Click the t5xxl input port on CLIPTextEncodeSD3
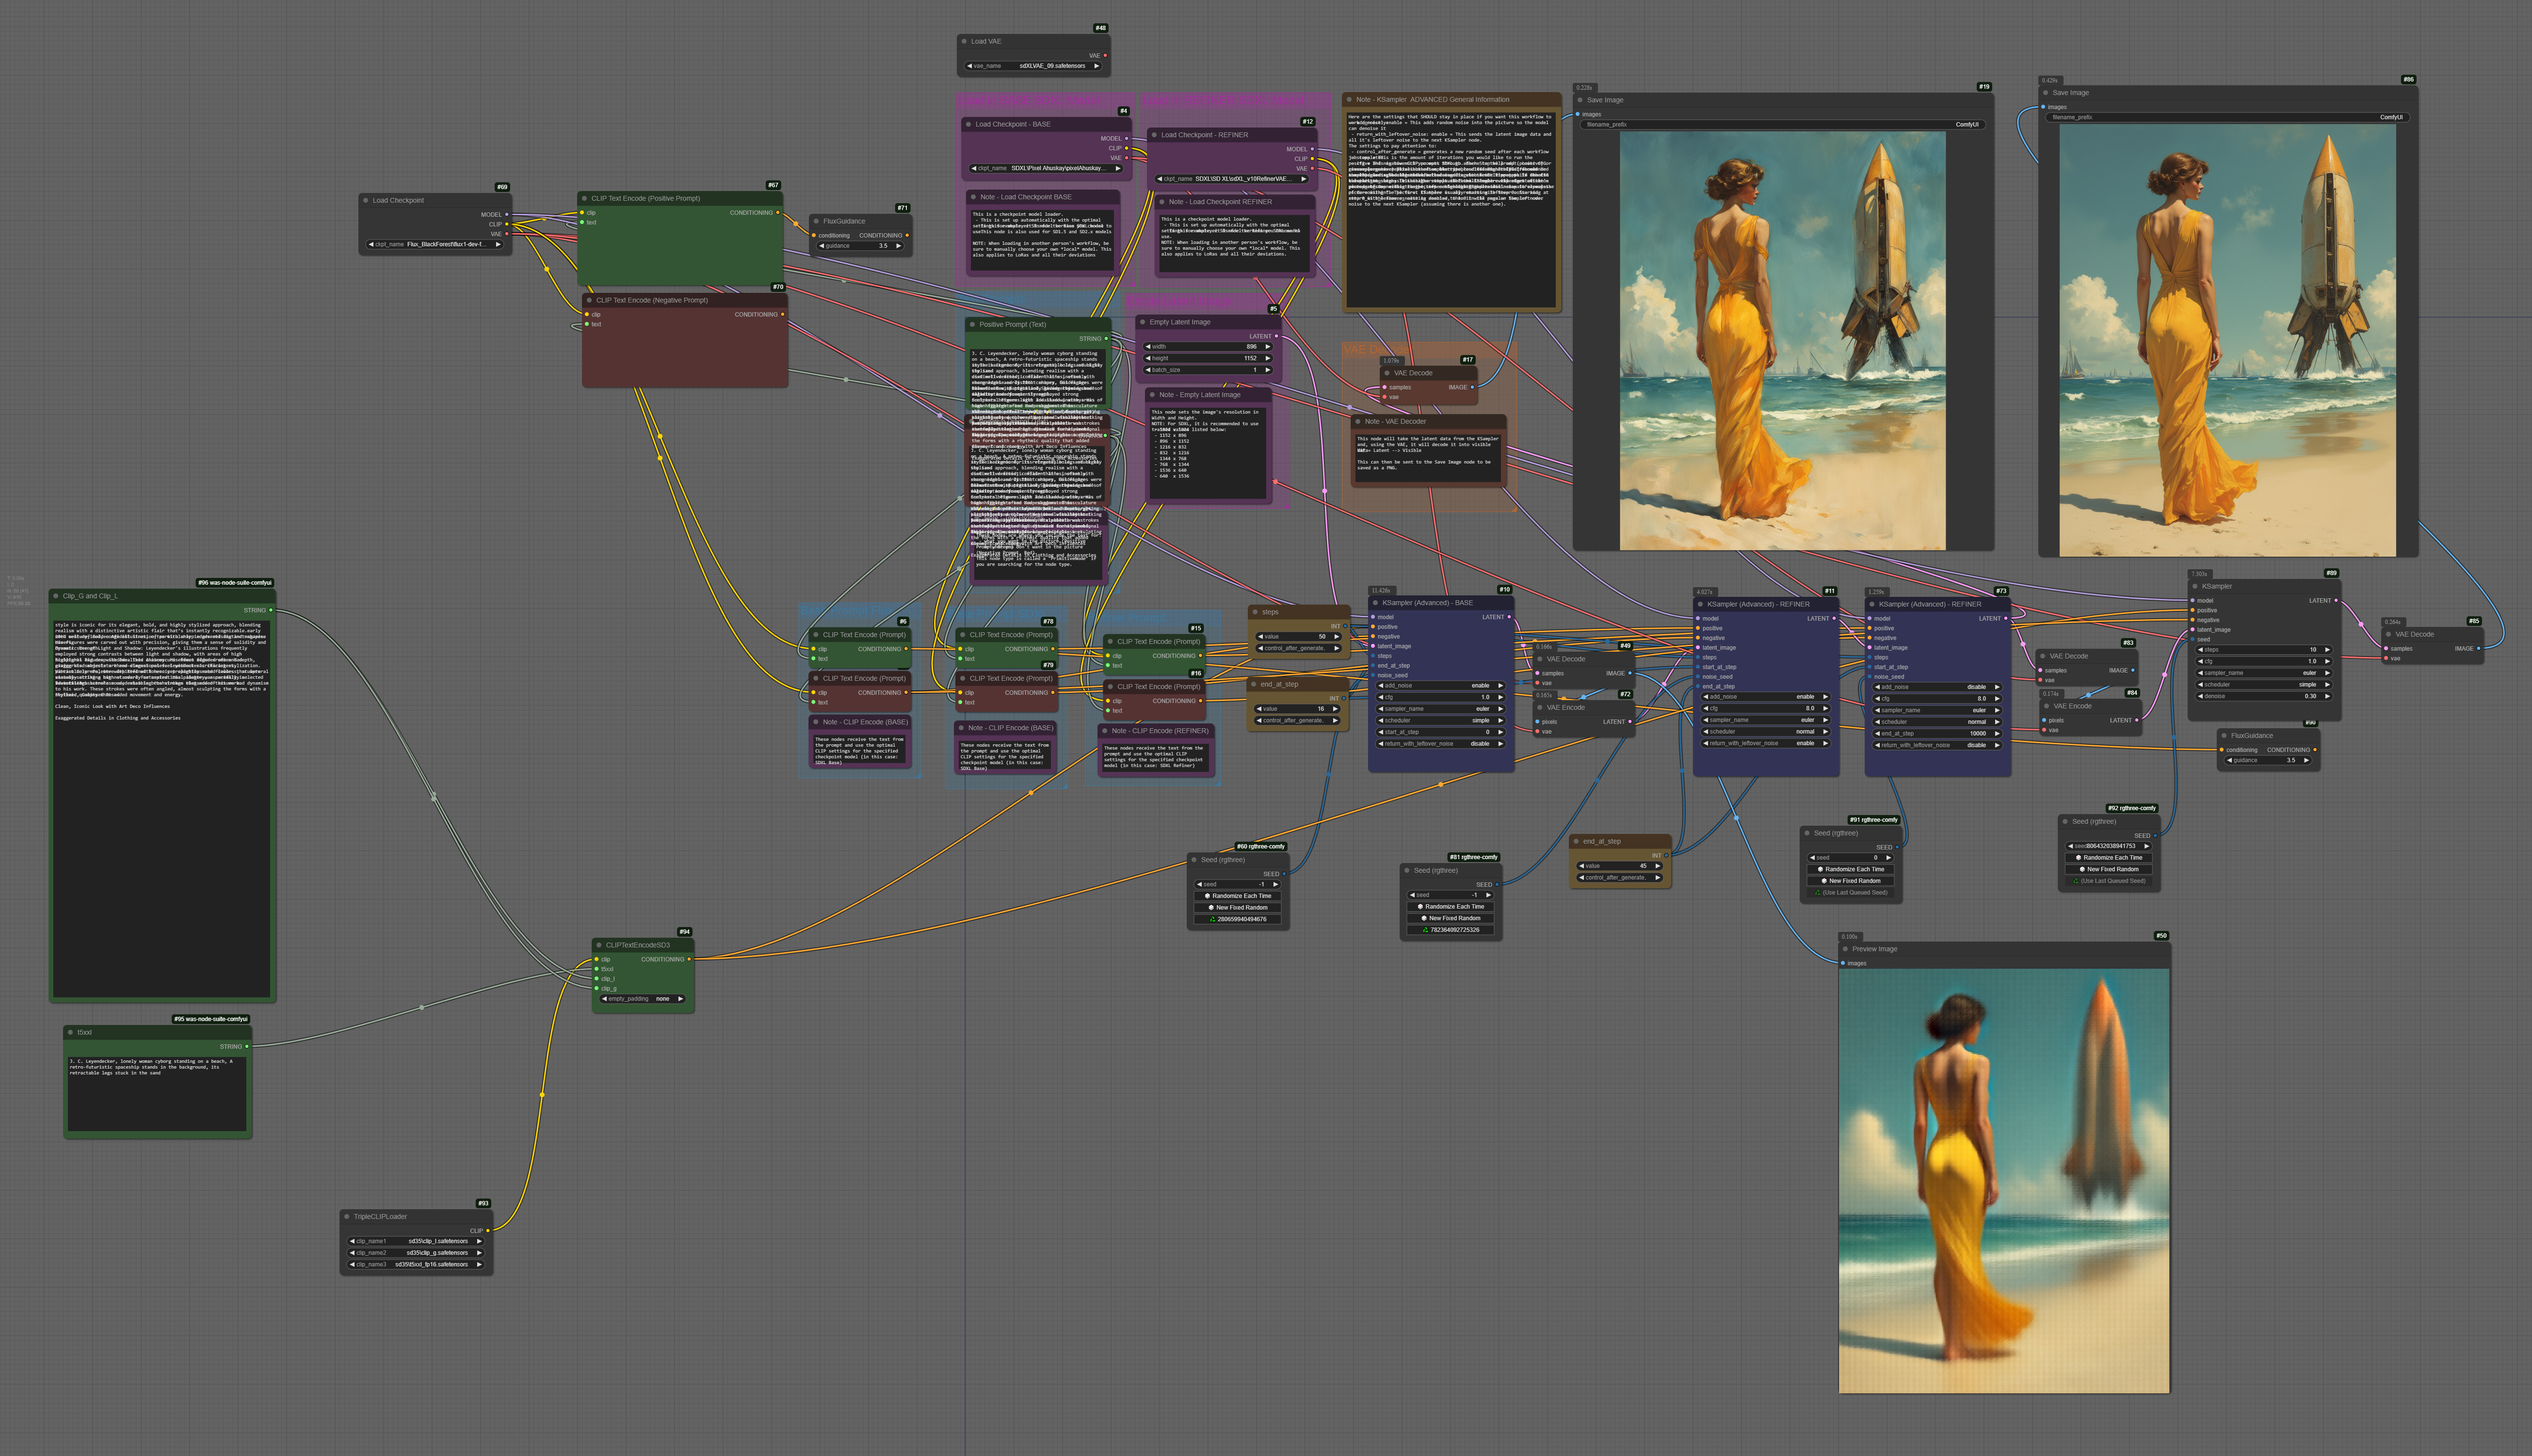Screen dimensions: 2532x1456 pos(597,969)
